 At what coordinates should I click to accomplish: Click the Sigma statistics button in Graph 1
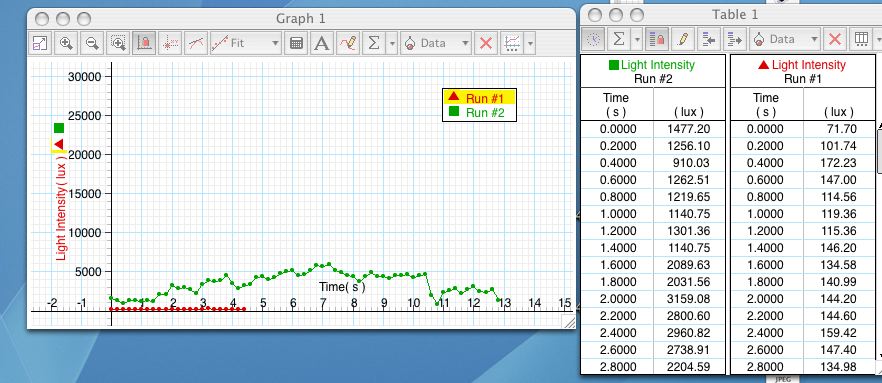point(374,43)
